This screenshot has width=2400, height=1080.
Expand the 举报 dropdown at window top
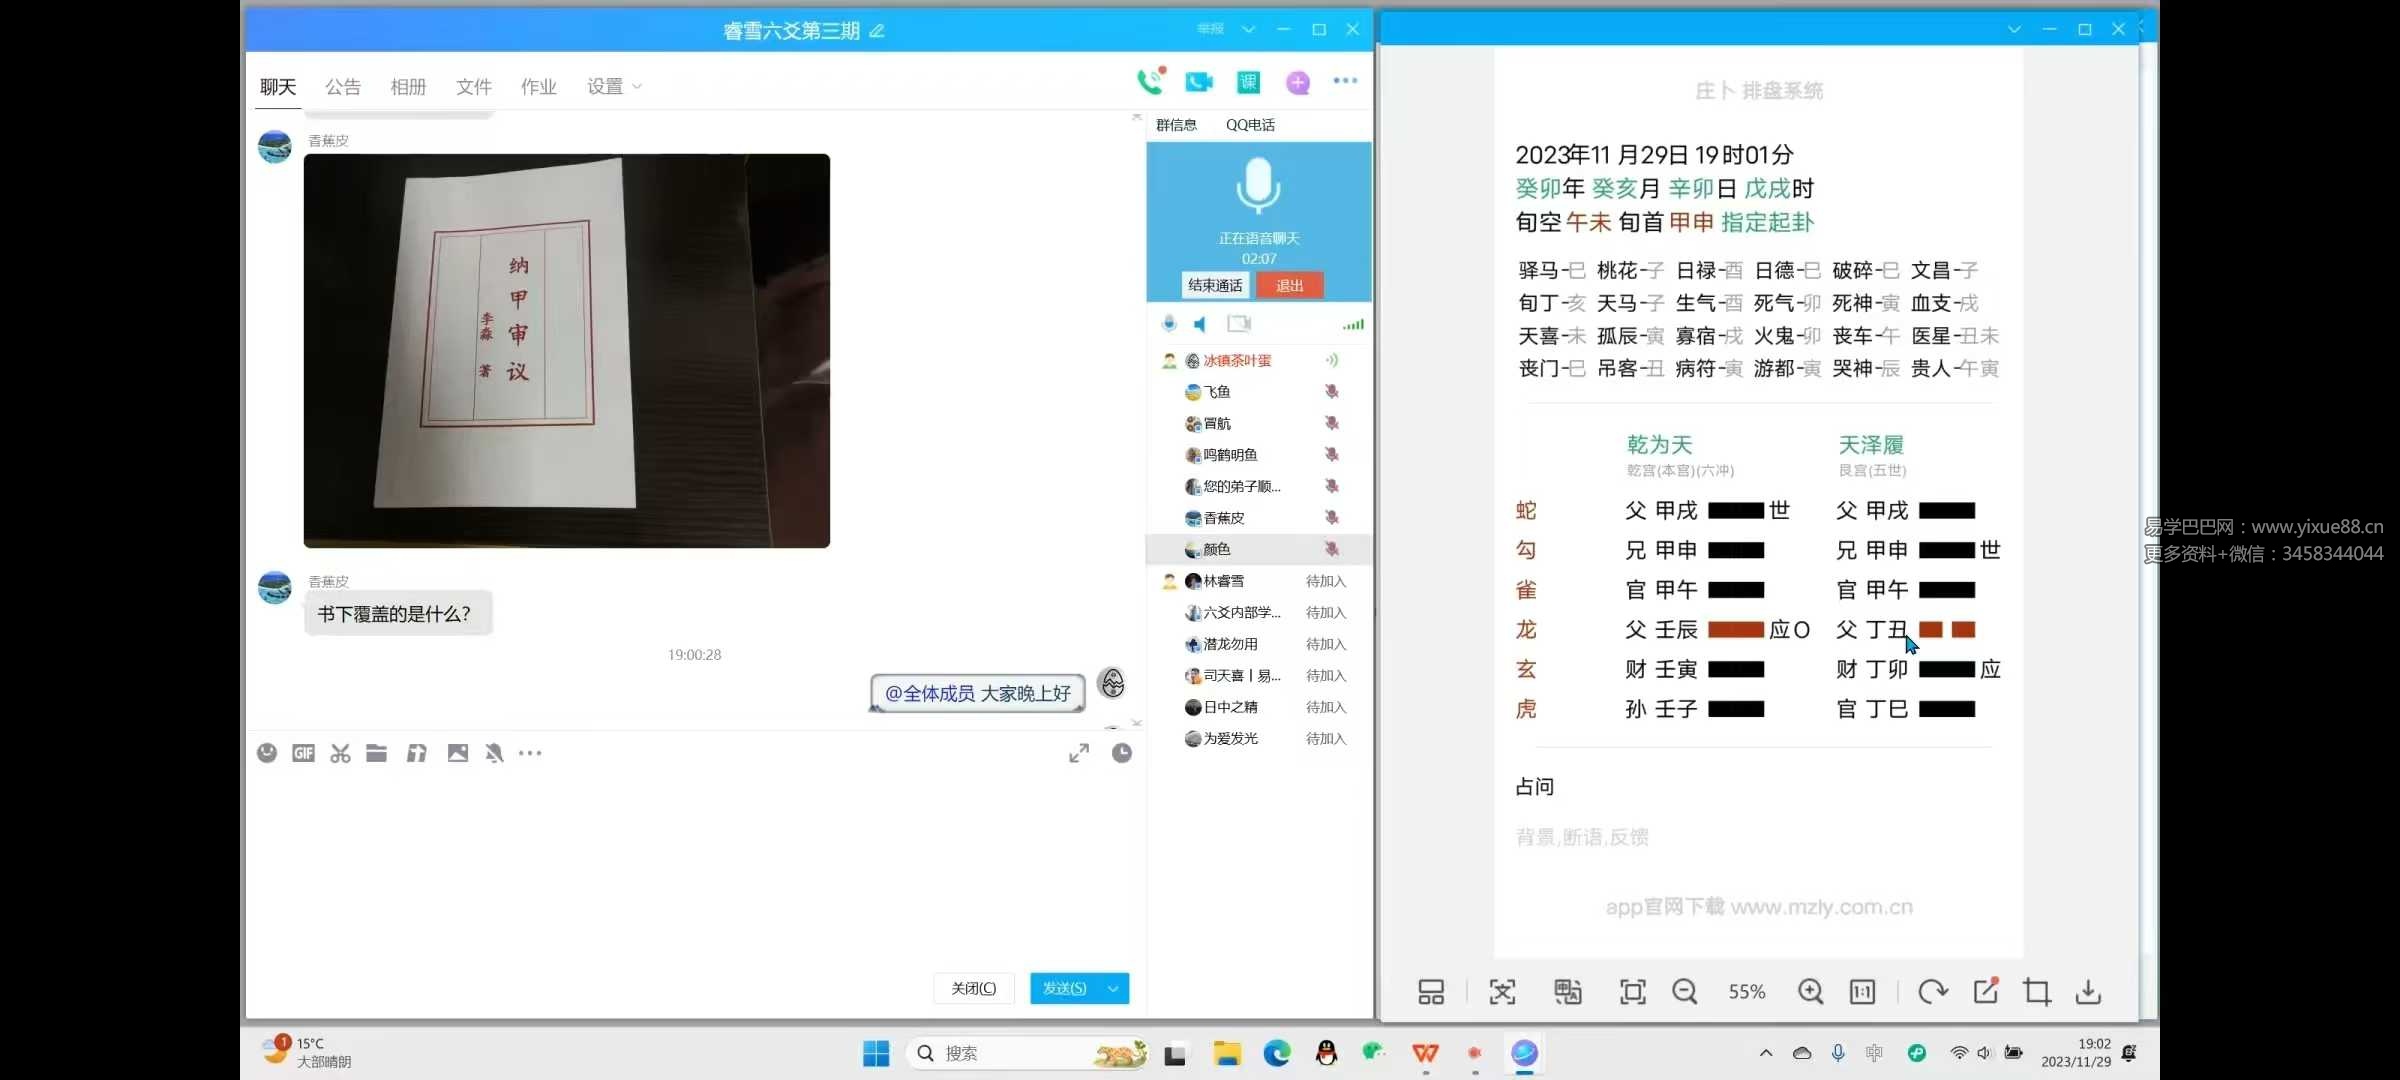tap(1248, 29)
